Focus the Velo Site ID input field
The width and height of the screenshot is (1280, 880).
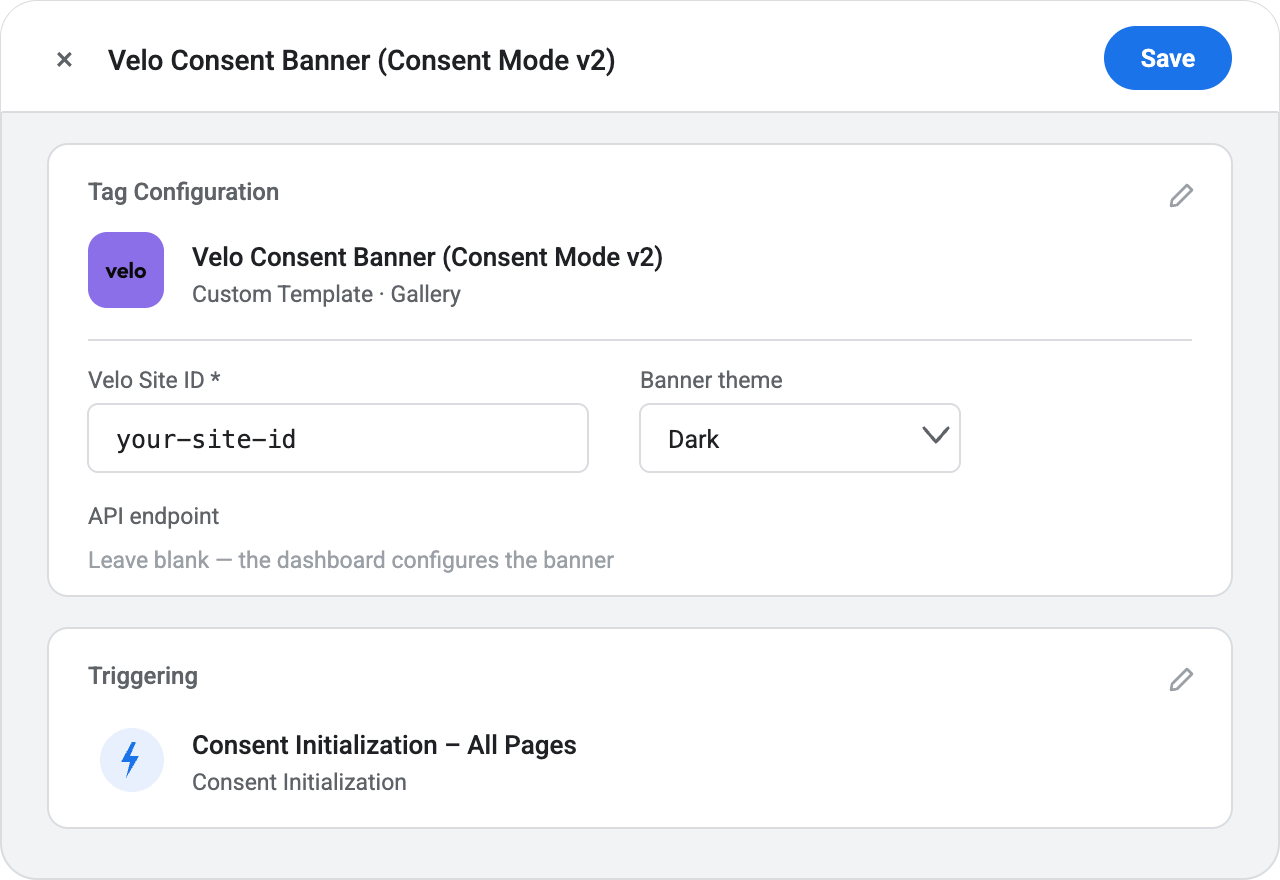338,438
